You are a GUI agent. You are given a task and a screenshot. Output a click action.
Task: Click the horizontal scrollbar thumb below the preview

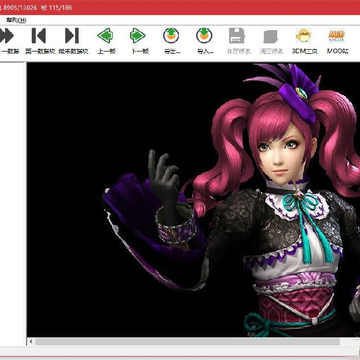(187, 342)
